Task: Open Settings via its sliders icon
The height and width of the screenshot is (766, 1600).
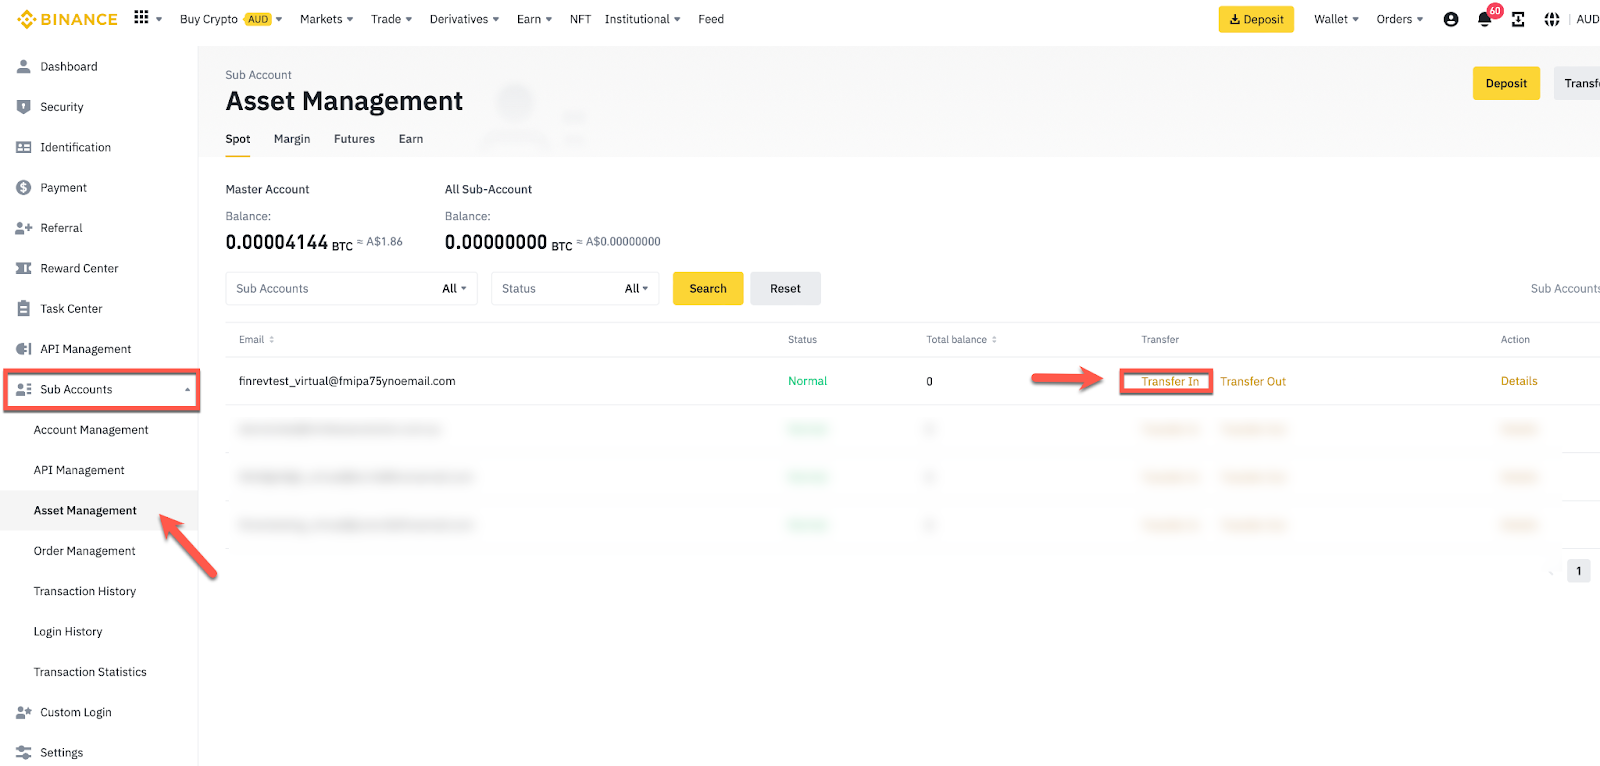Action: 24,753
